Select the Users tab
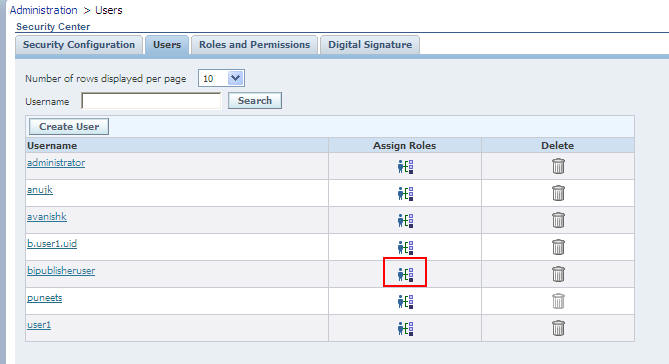669x364 pixels. (167, 45)
